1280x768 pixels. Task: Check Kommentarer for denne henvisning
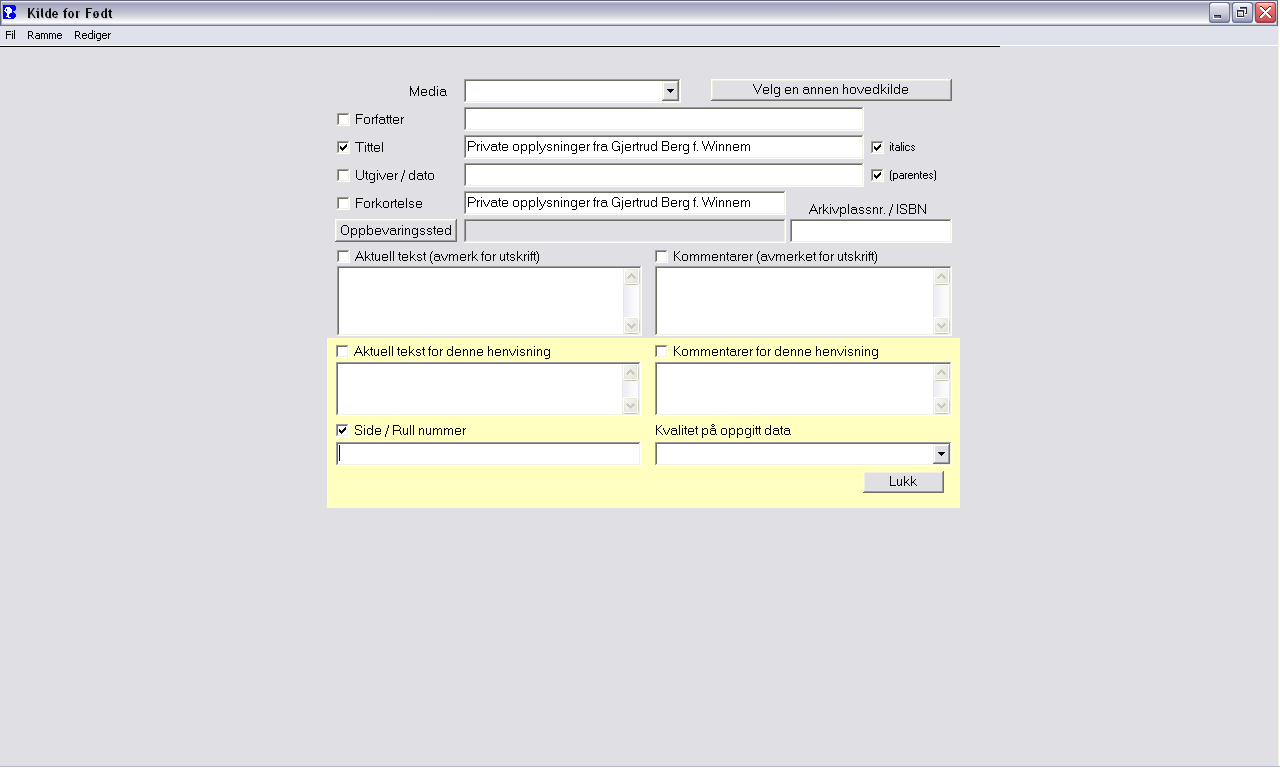(661, 352)
